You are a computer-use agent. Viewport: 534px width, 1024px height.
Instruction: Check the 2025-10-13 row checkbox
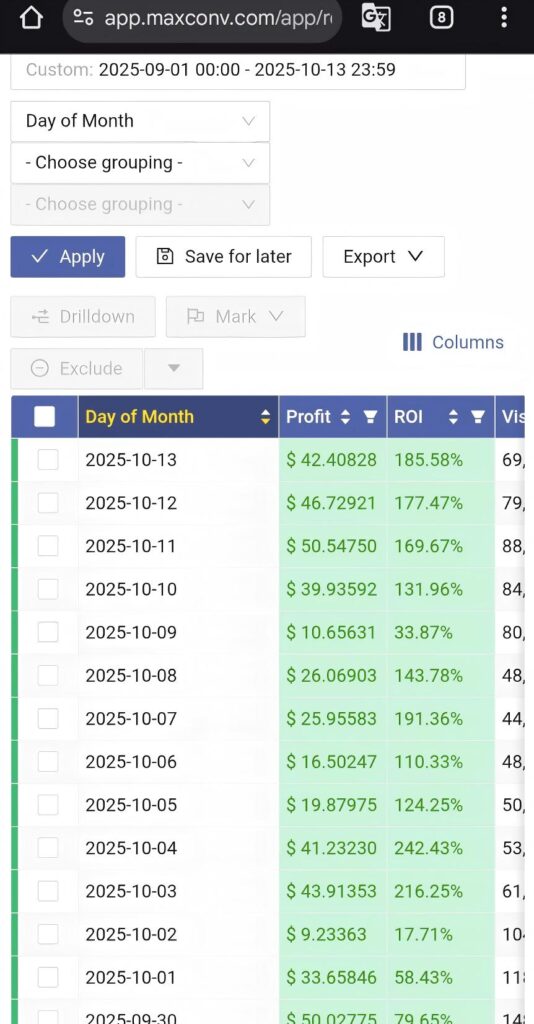point(48,460)
